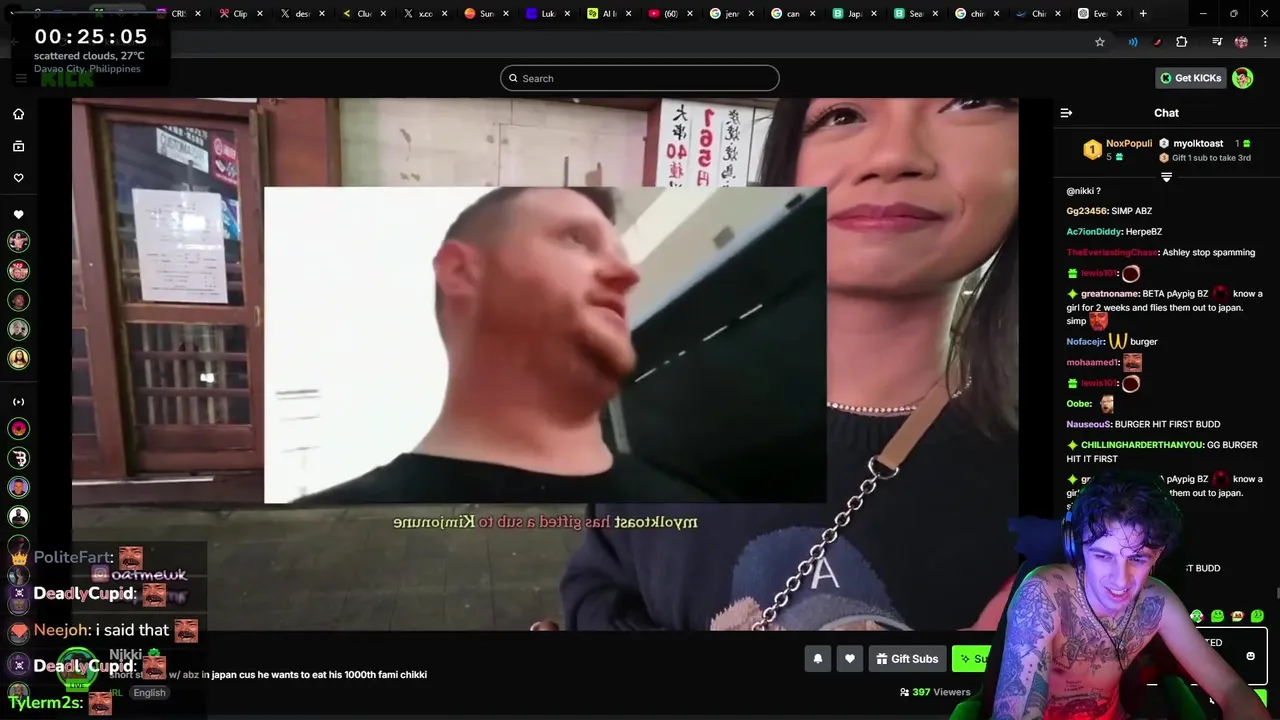Click the Oobe username in chat
This screenshot has height=720, width=1280.
click(x=1078, y=404)
